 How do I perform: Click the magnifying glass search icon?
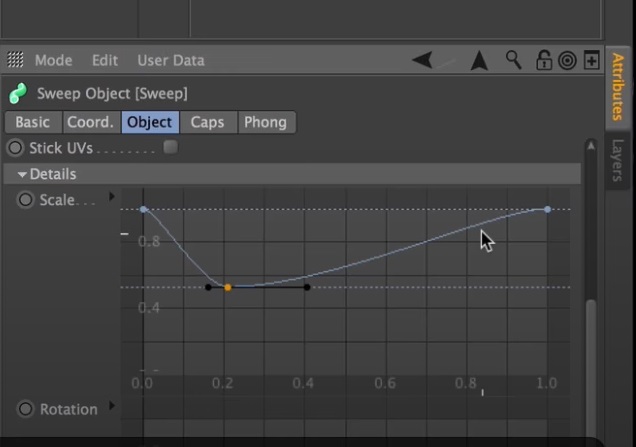tap(514, 60)
